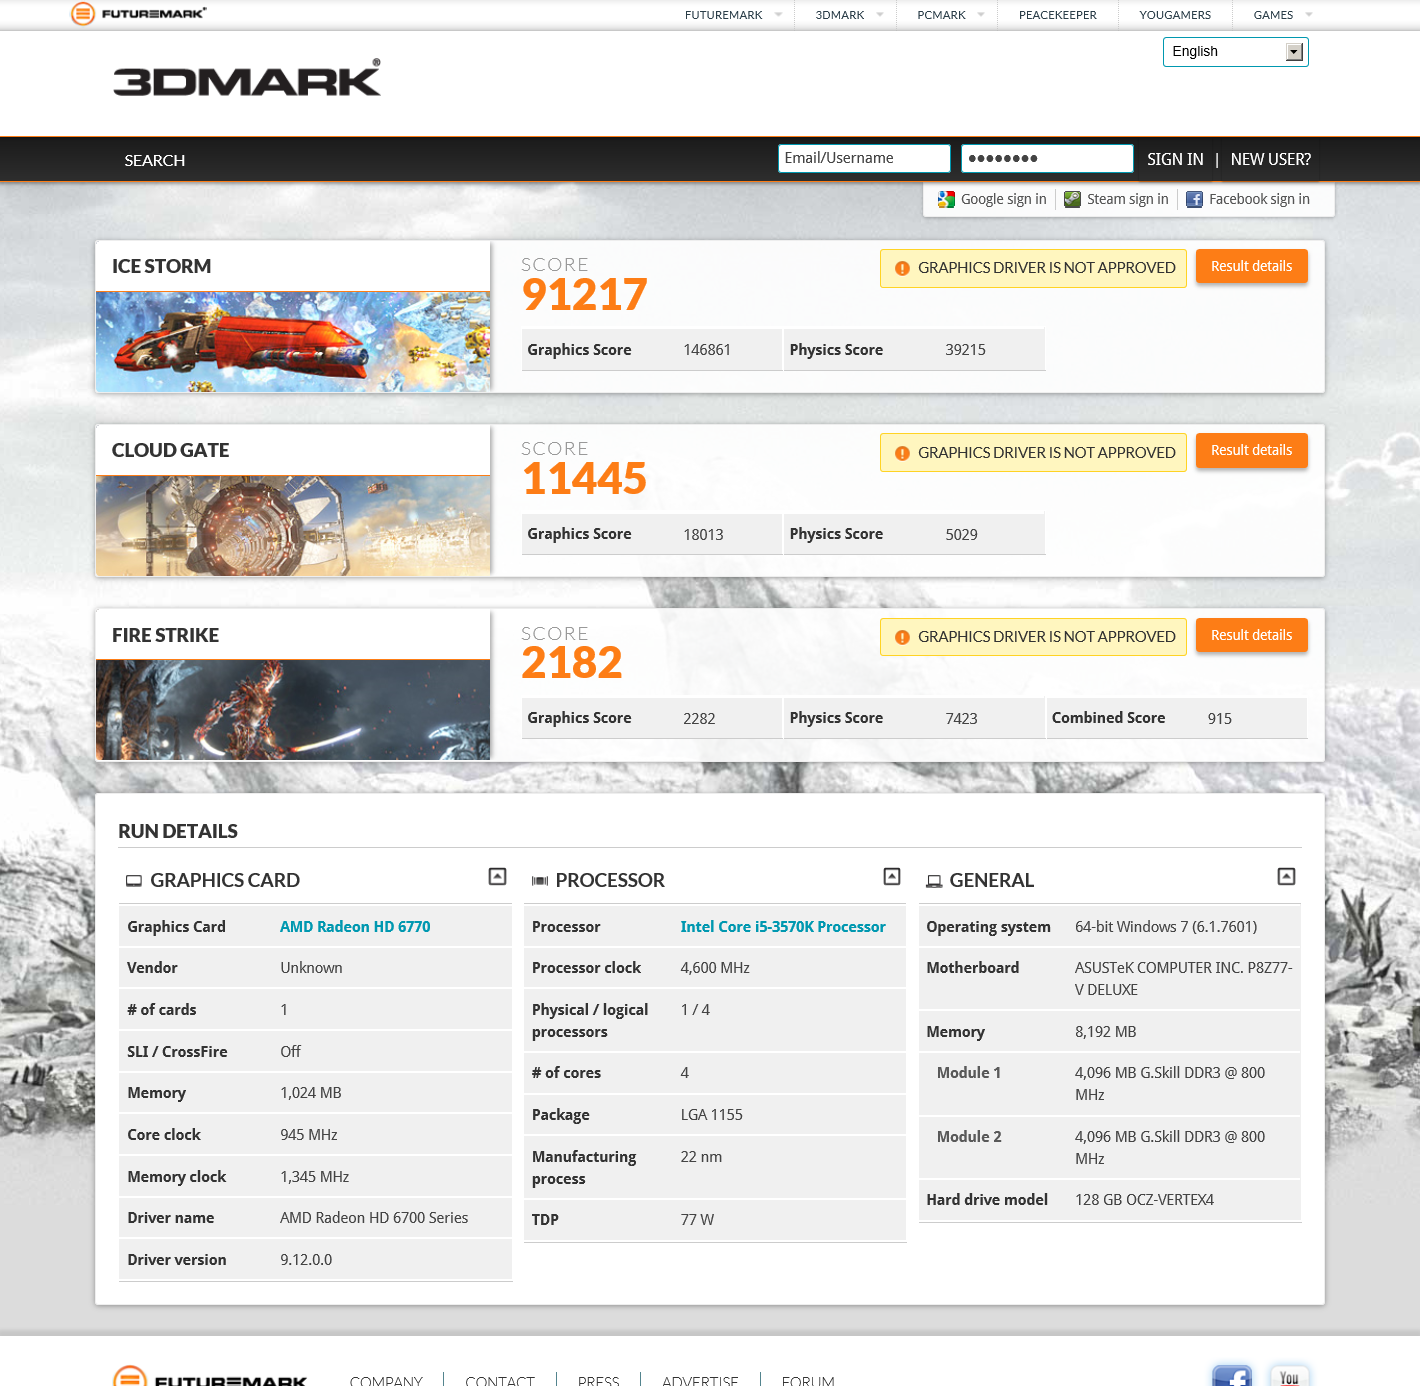Screen dimensions: 1420x1386
Task: Click the monitor icon beside Graphics Card heading
Action: 134,881
